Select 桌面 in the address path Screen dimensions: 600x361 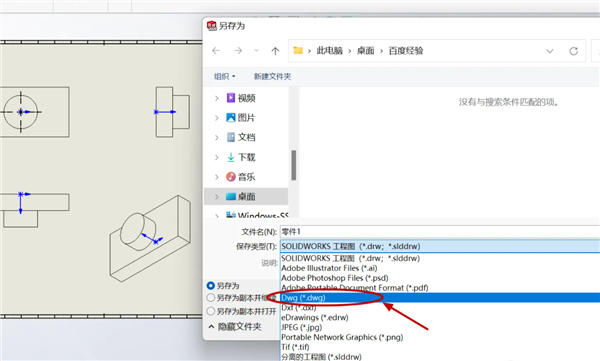pos(365,51)
